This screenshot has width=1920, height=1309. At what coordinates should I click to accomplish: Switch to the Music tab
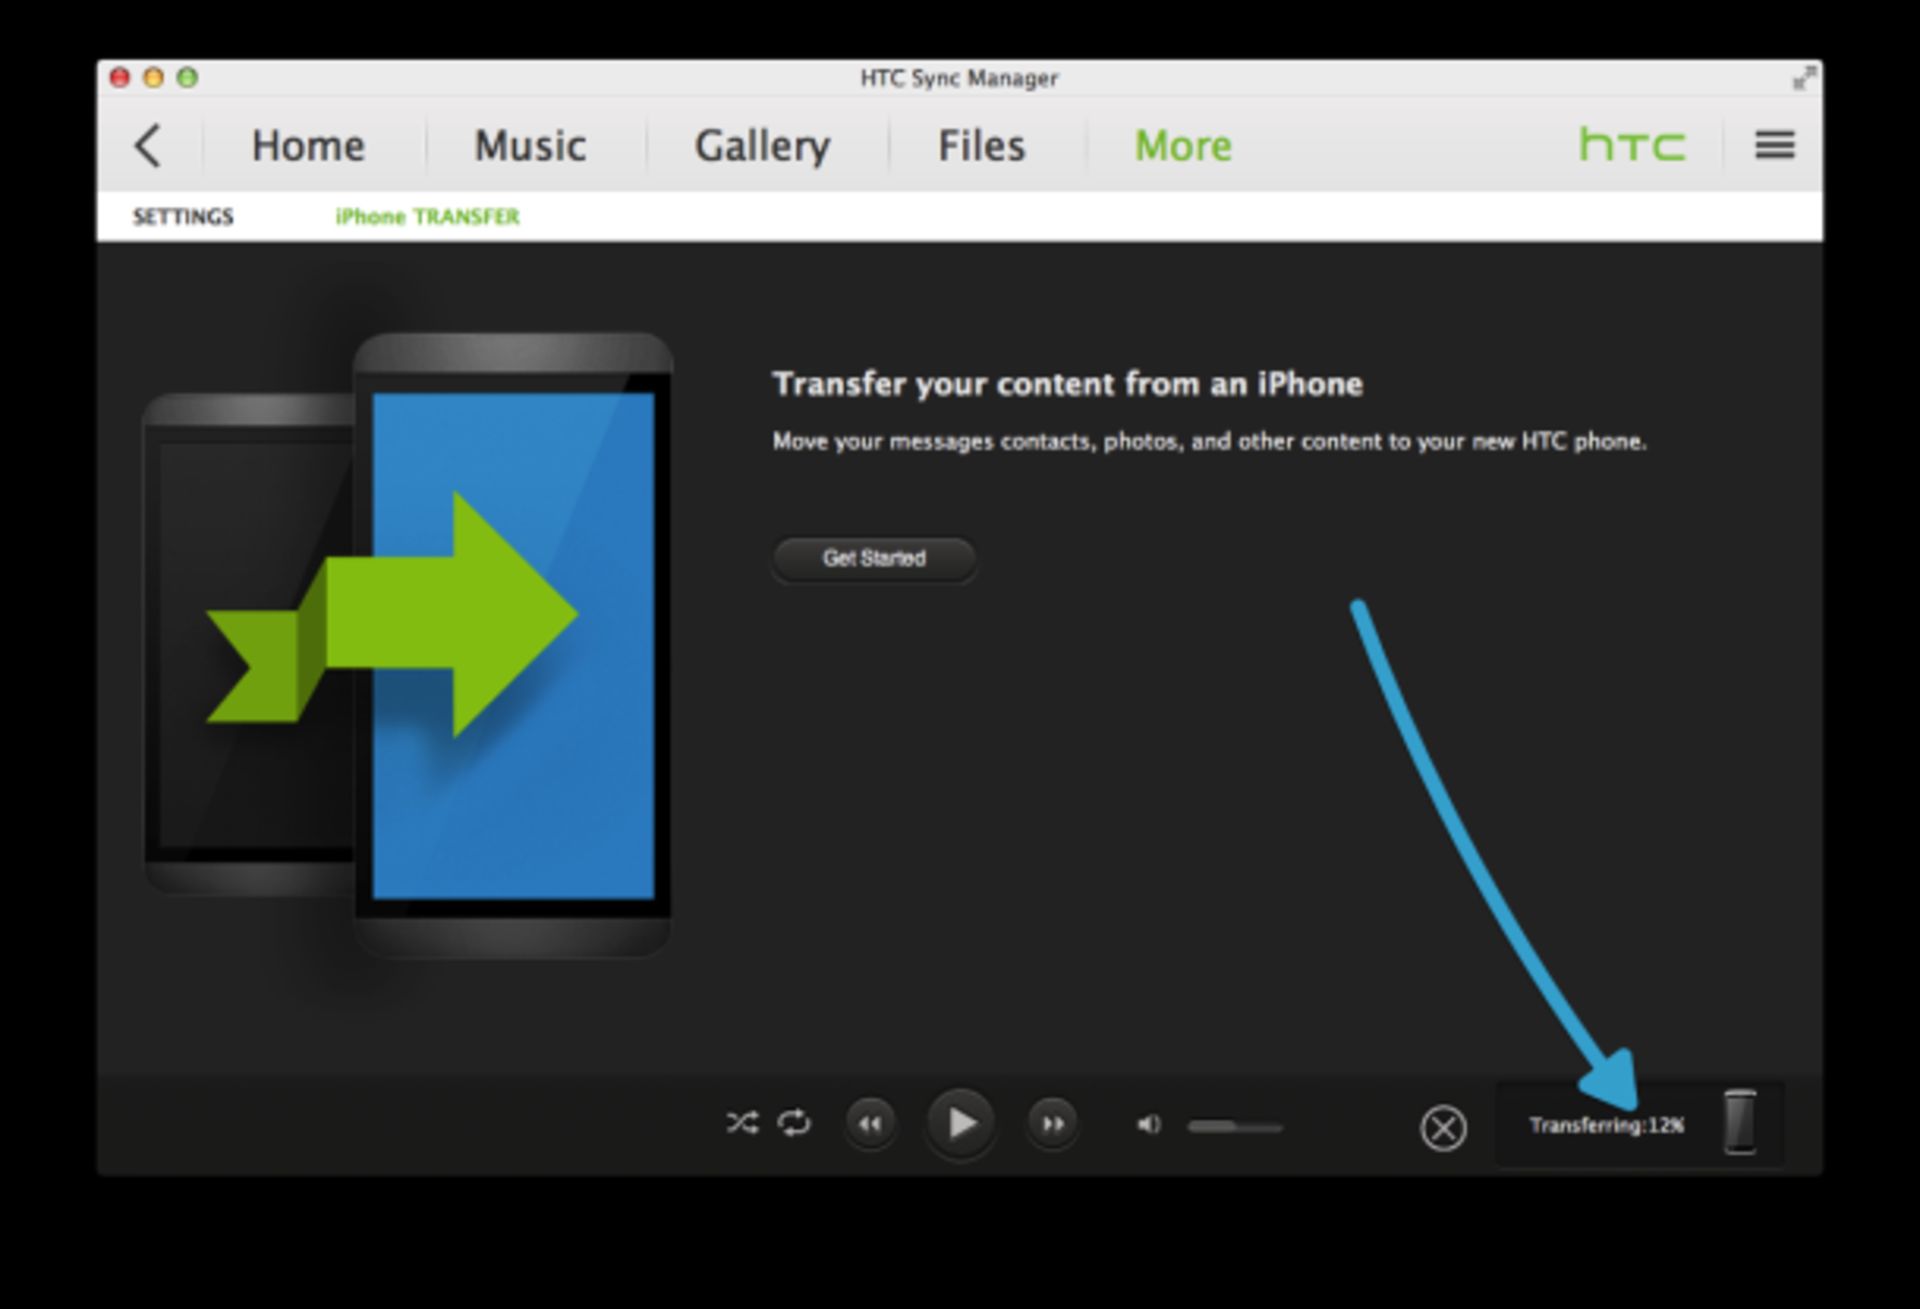[x=530, y=146]
